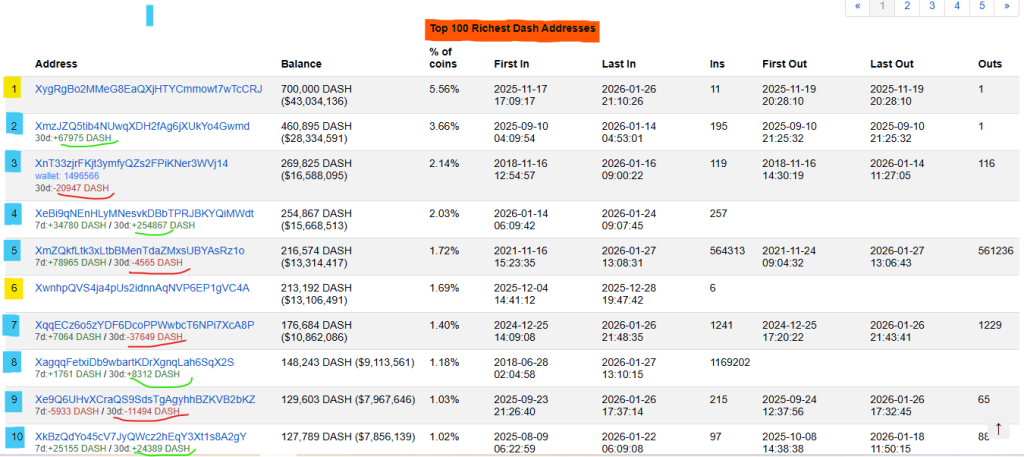The height and width of the screenshot is (457, 1024).
Task: Click the blue rank 9 badge
Action: click(x=14, y=399)
